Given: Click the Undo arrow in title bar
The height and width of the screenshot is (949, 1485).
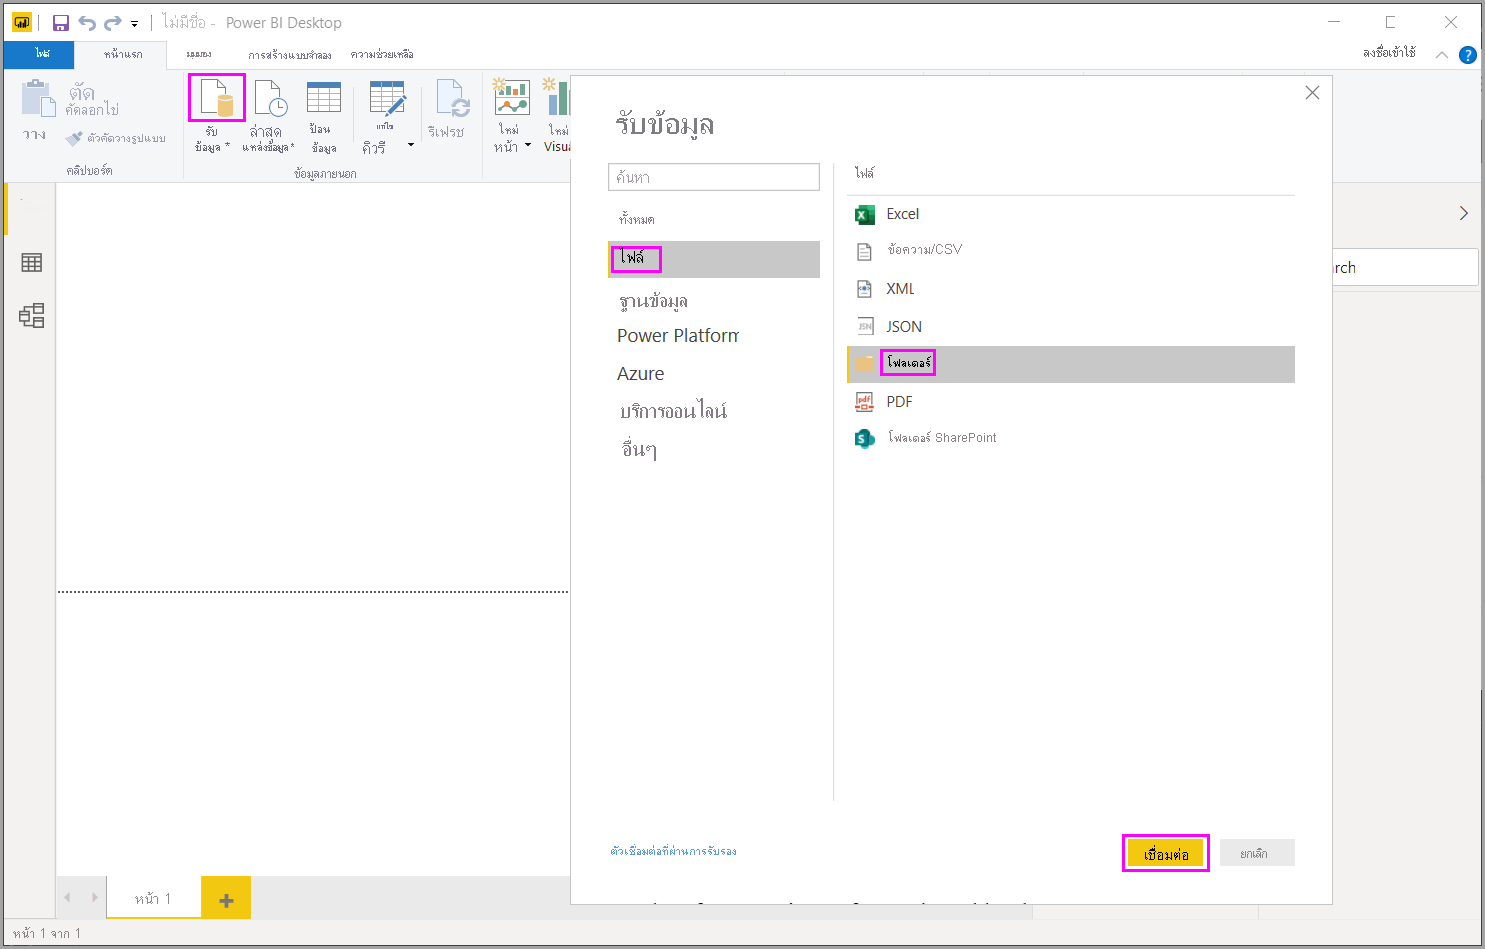Looking at the screenshot, I should (87, 22).
